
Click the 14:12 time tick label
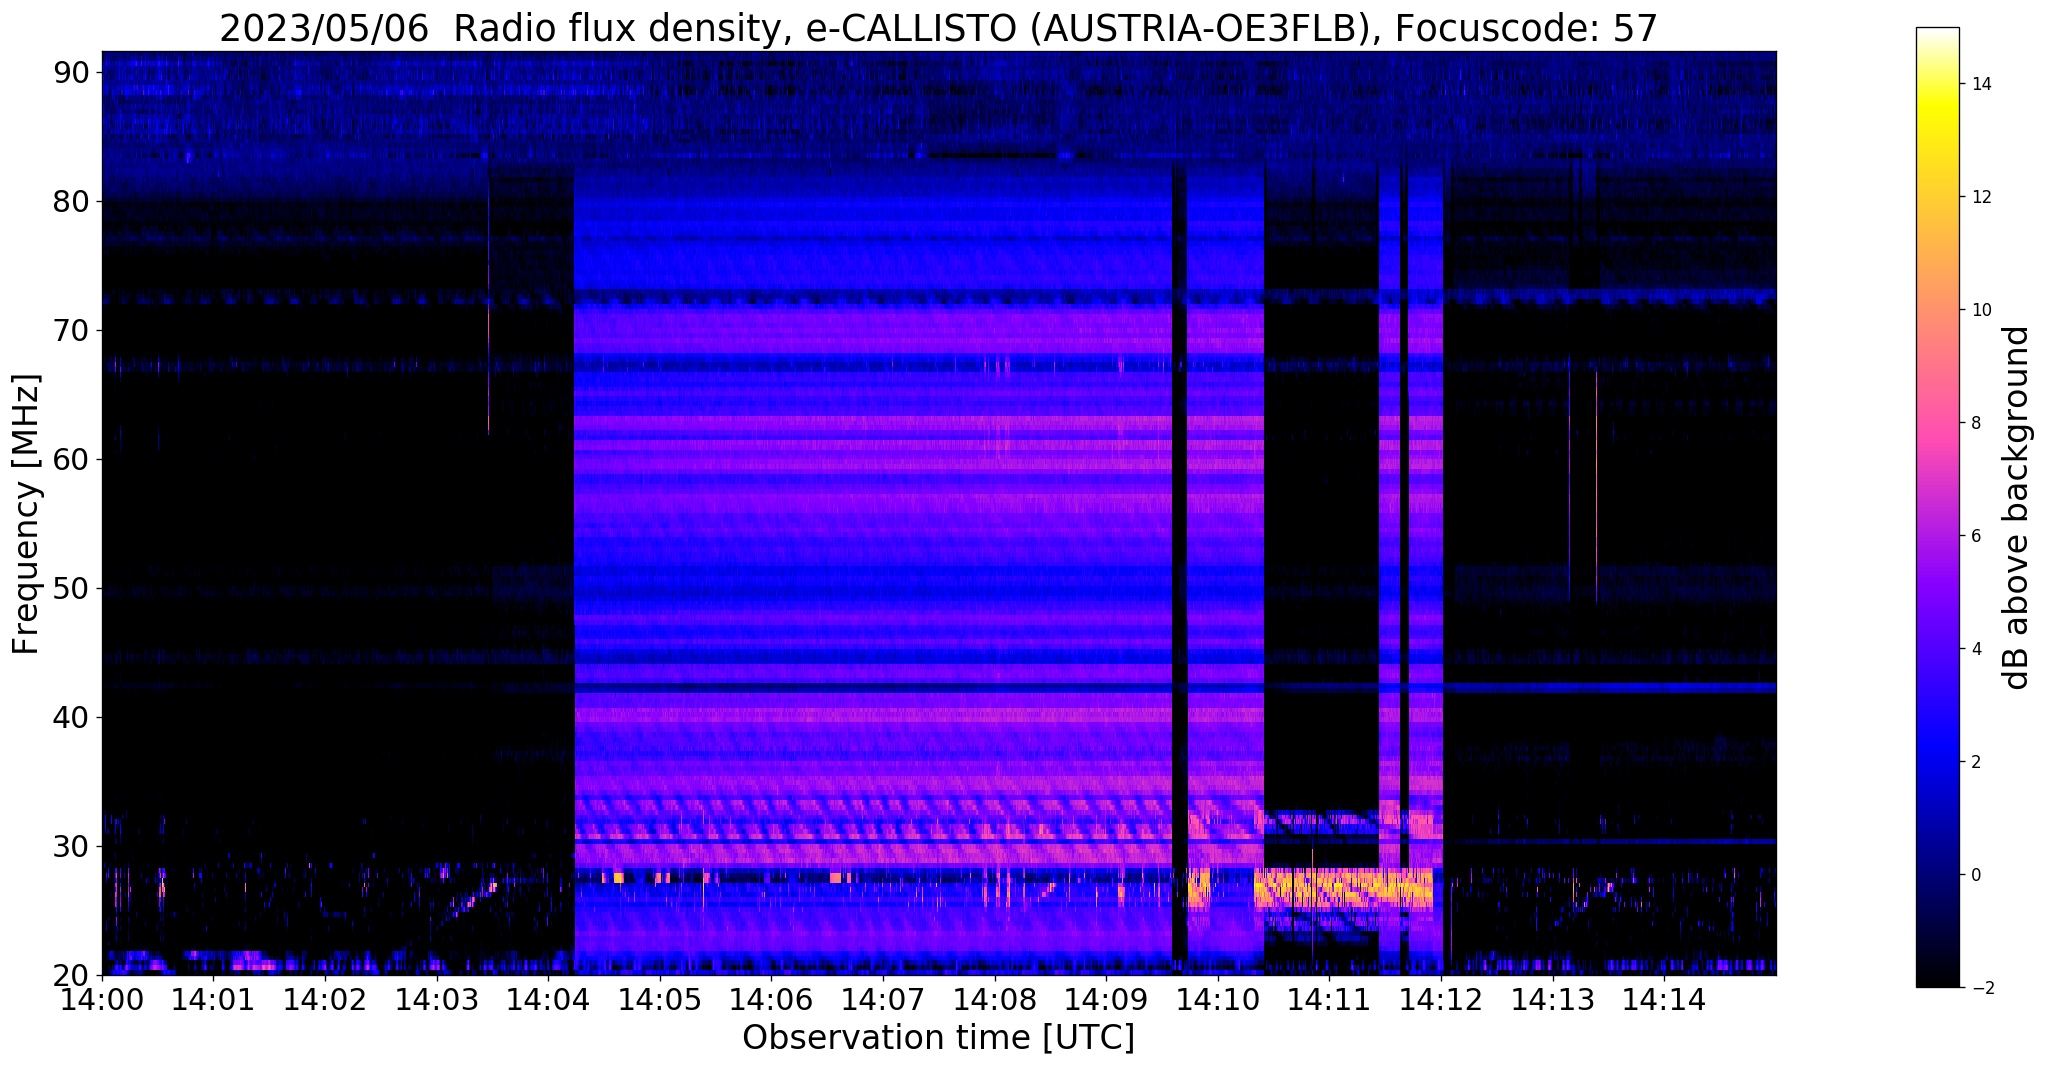[x=1441, y=1000]
